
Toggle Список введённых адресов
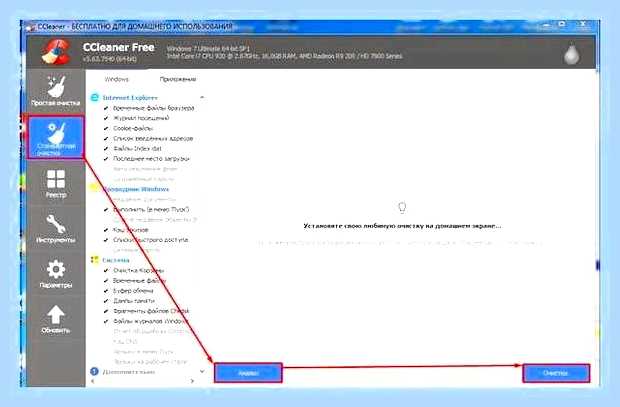coord(106,139)
